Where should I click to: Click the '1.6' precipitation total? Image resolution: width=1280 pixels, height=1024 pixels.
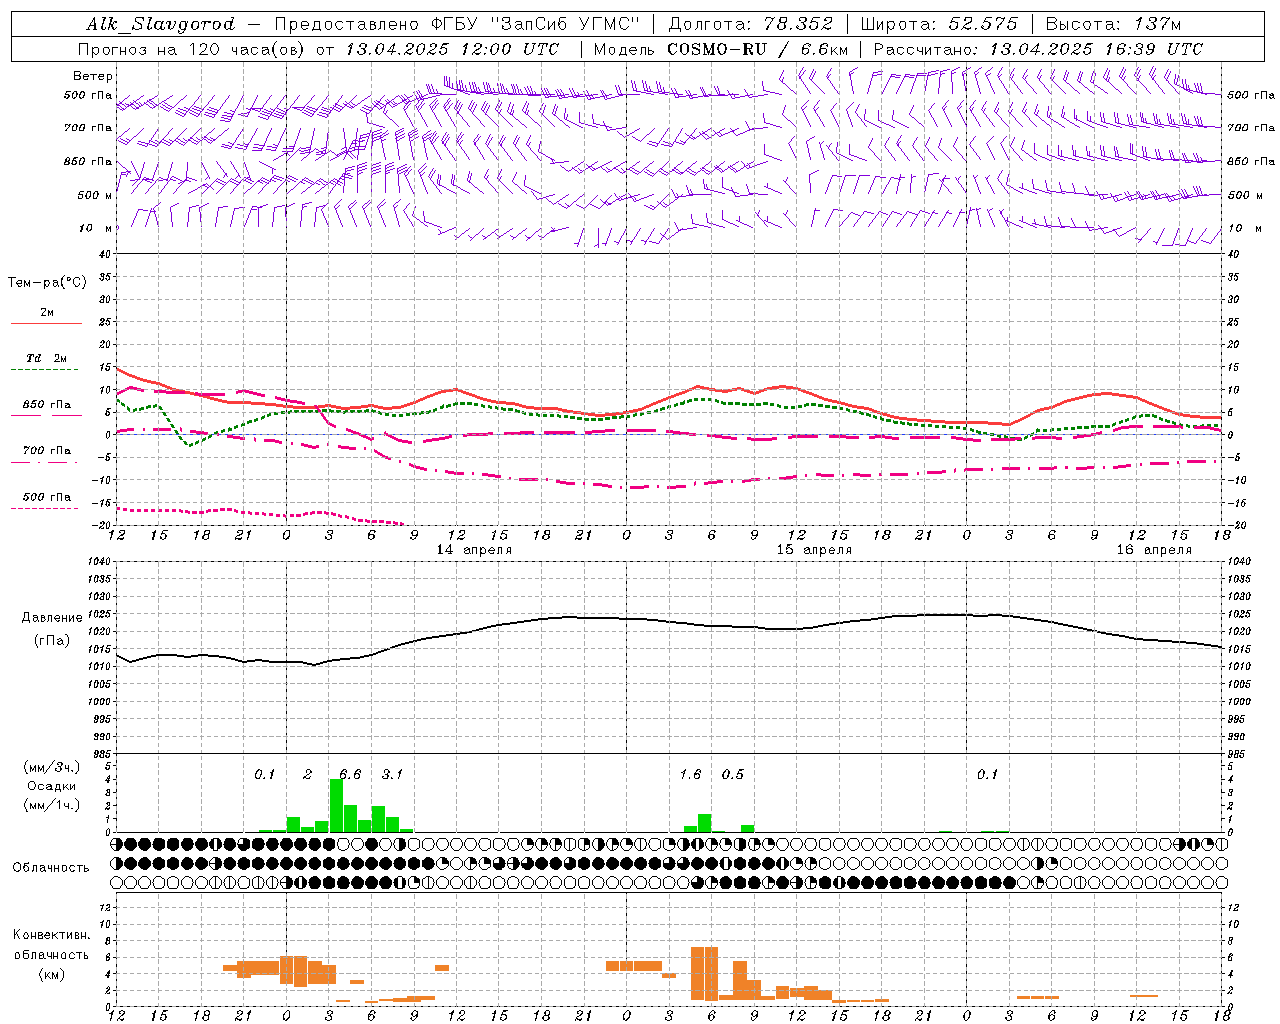pyautogui.click(x=690, y=775)
